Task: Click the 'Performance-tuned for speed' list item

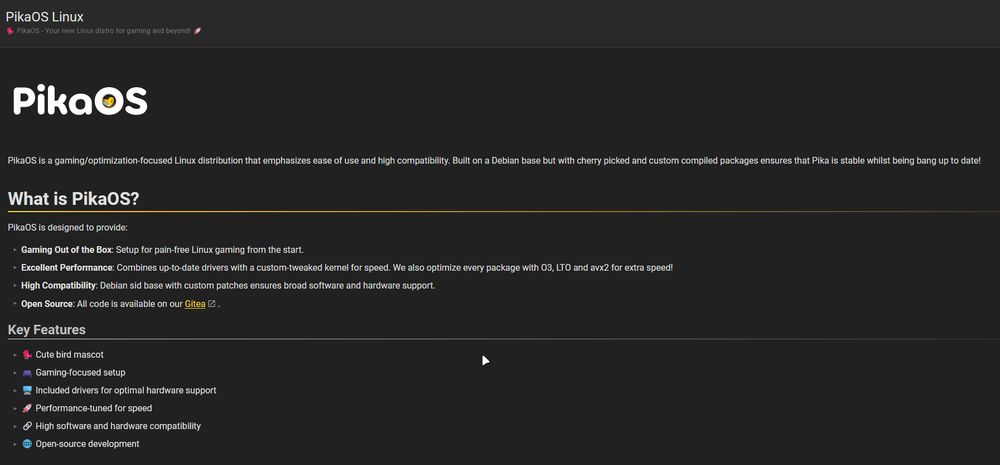Action: tap(94, 408)
